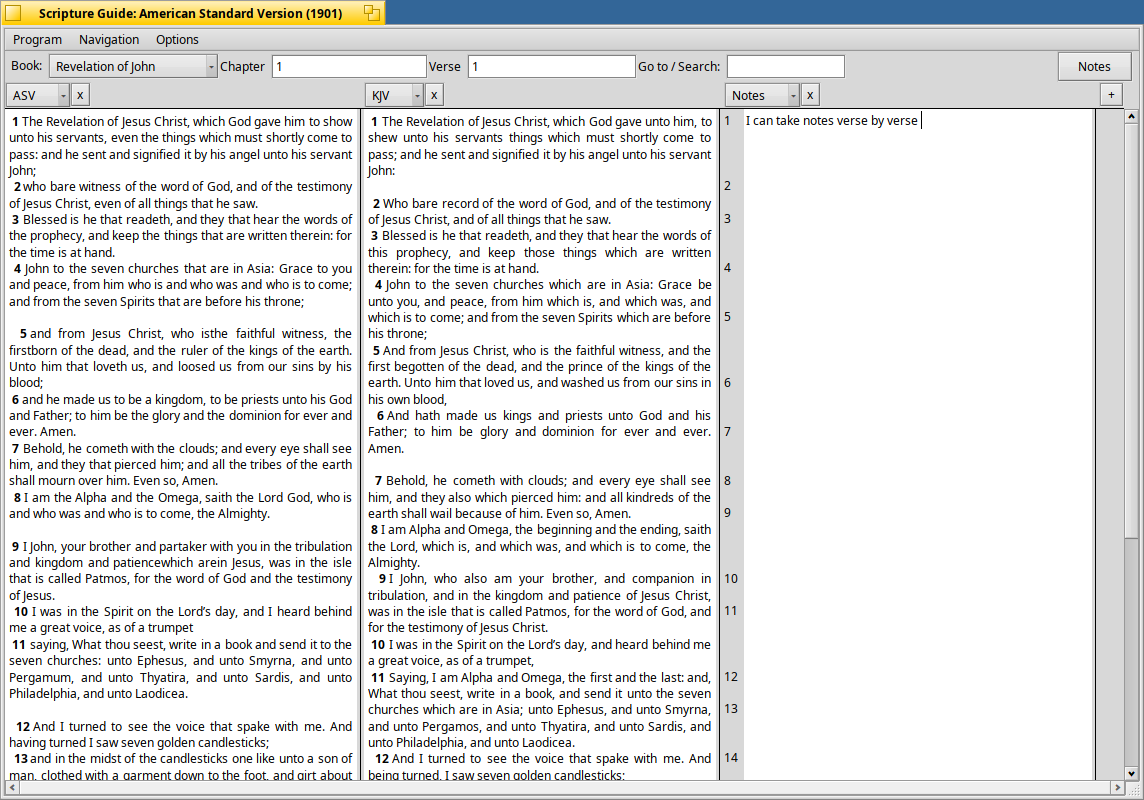
Task: Click KJV verse 11 'Saying, I am Alpha and Omega'
Action: click(540, 710)
